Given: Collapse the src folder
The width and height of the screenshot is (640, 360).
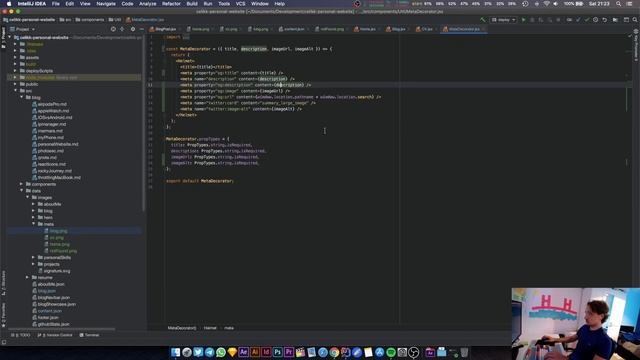Looking at the screenshot, I should click(x=16, y=91).
